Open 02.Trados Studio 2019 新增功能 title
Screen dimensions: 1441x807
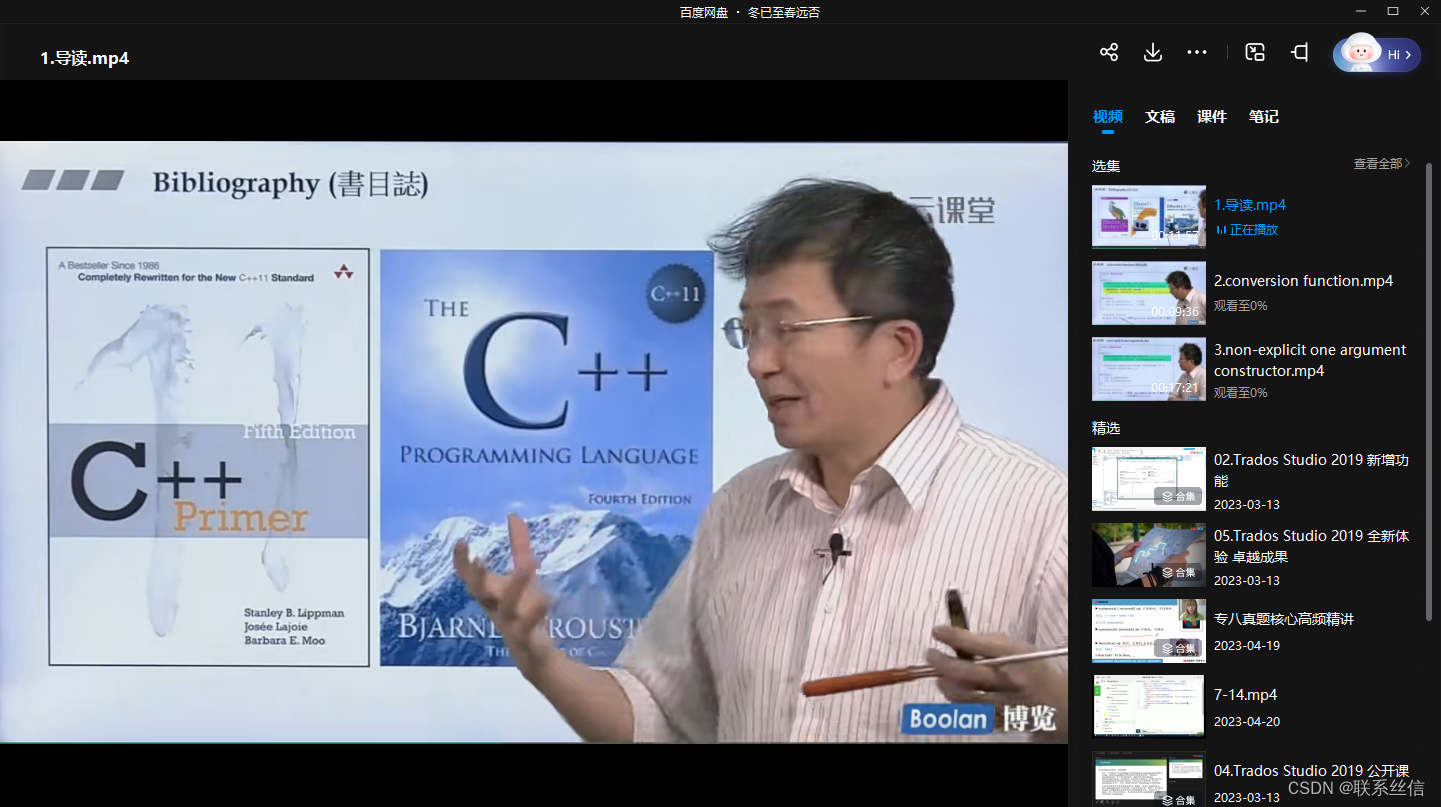pos(1311,470)
